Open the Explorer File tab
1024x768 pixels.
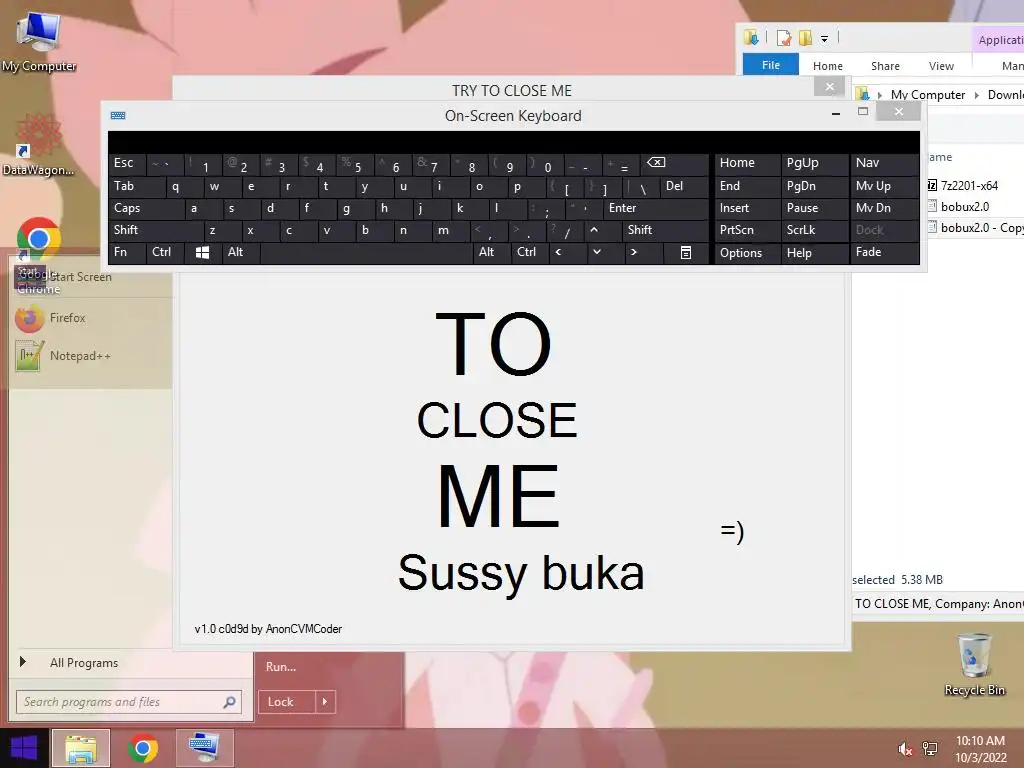(771, 65)
